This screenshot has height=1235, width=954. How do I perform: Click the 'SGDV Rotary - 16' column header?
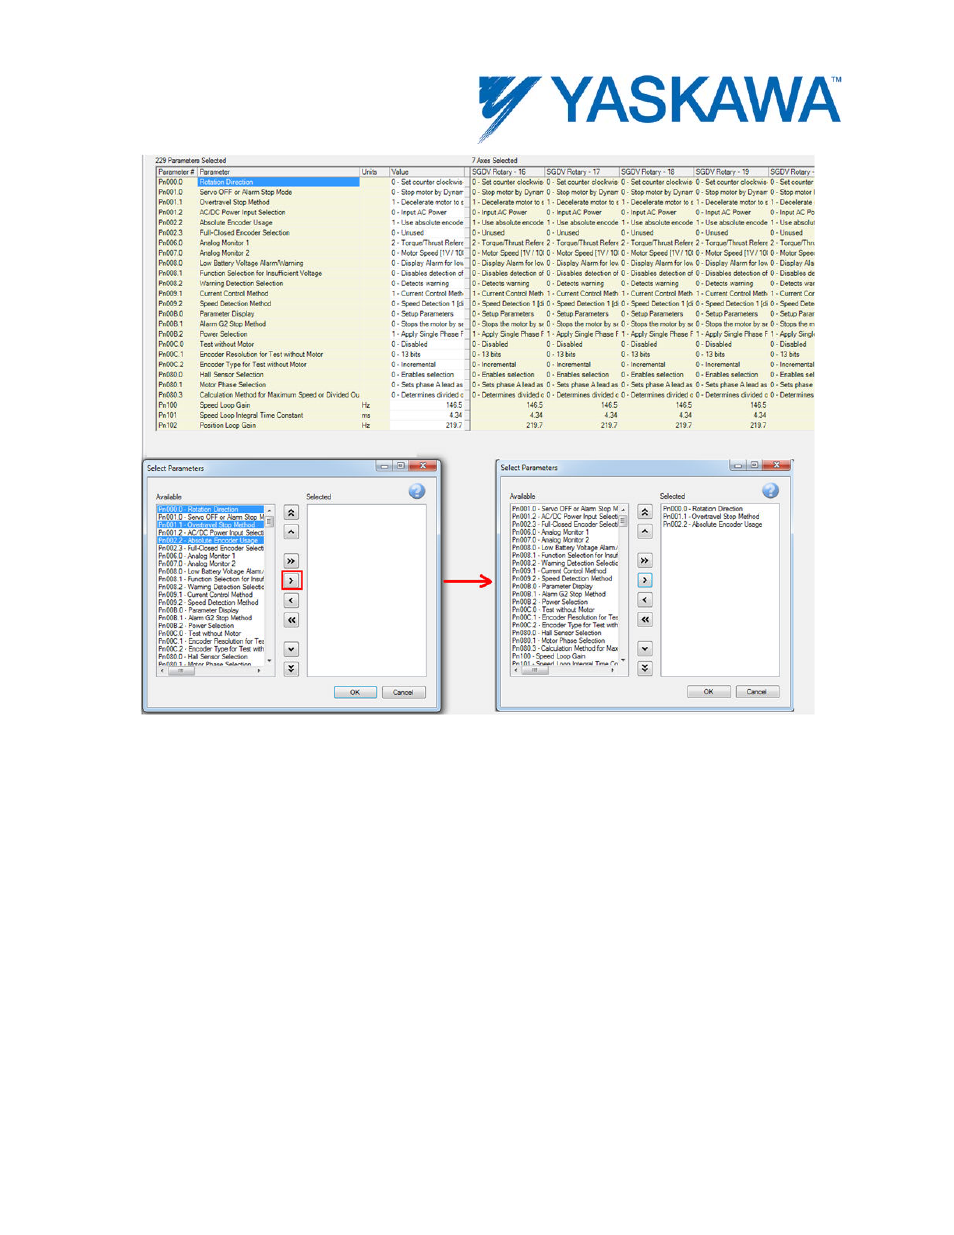(x=508, y=172)
